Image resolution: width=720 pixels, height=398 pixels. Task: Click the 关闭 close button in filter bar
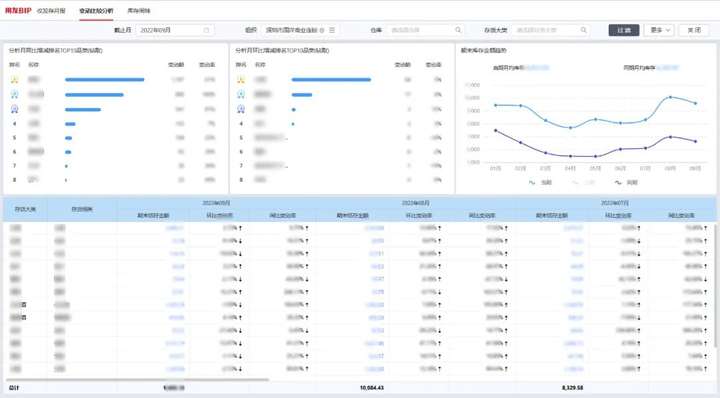(694, 30)
